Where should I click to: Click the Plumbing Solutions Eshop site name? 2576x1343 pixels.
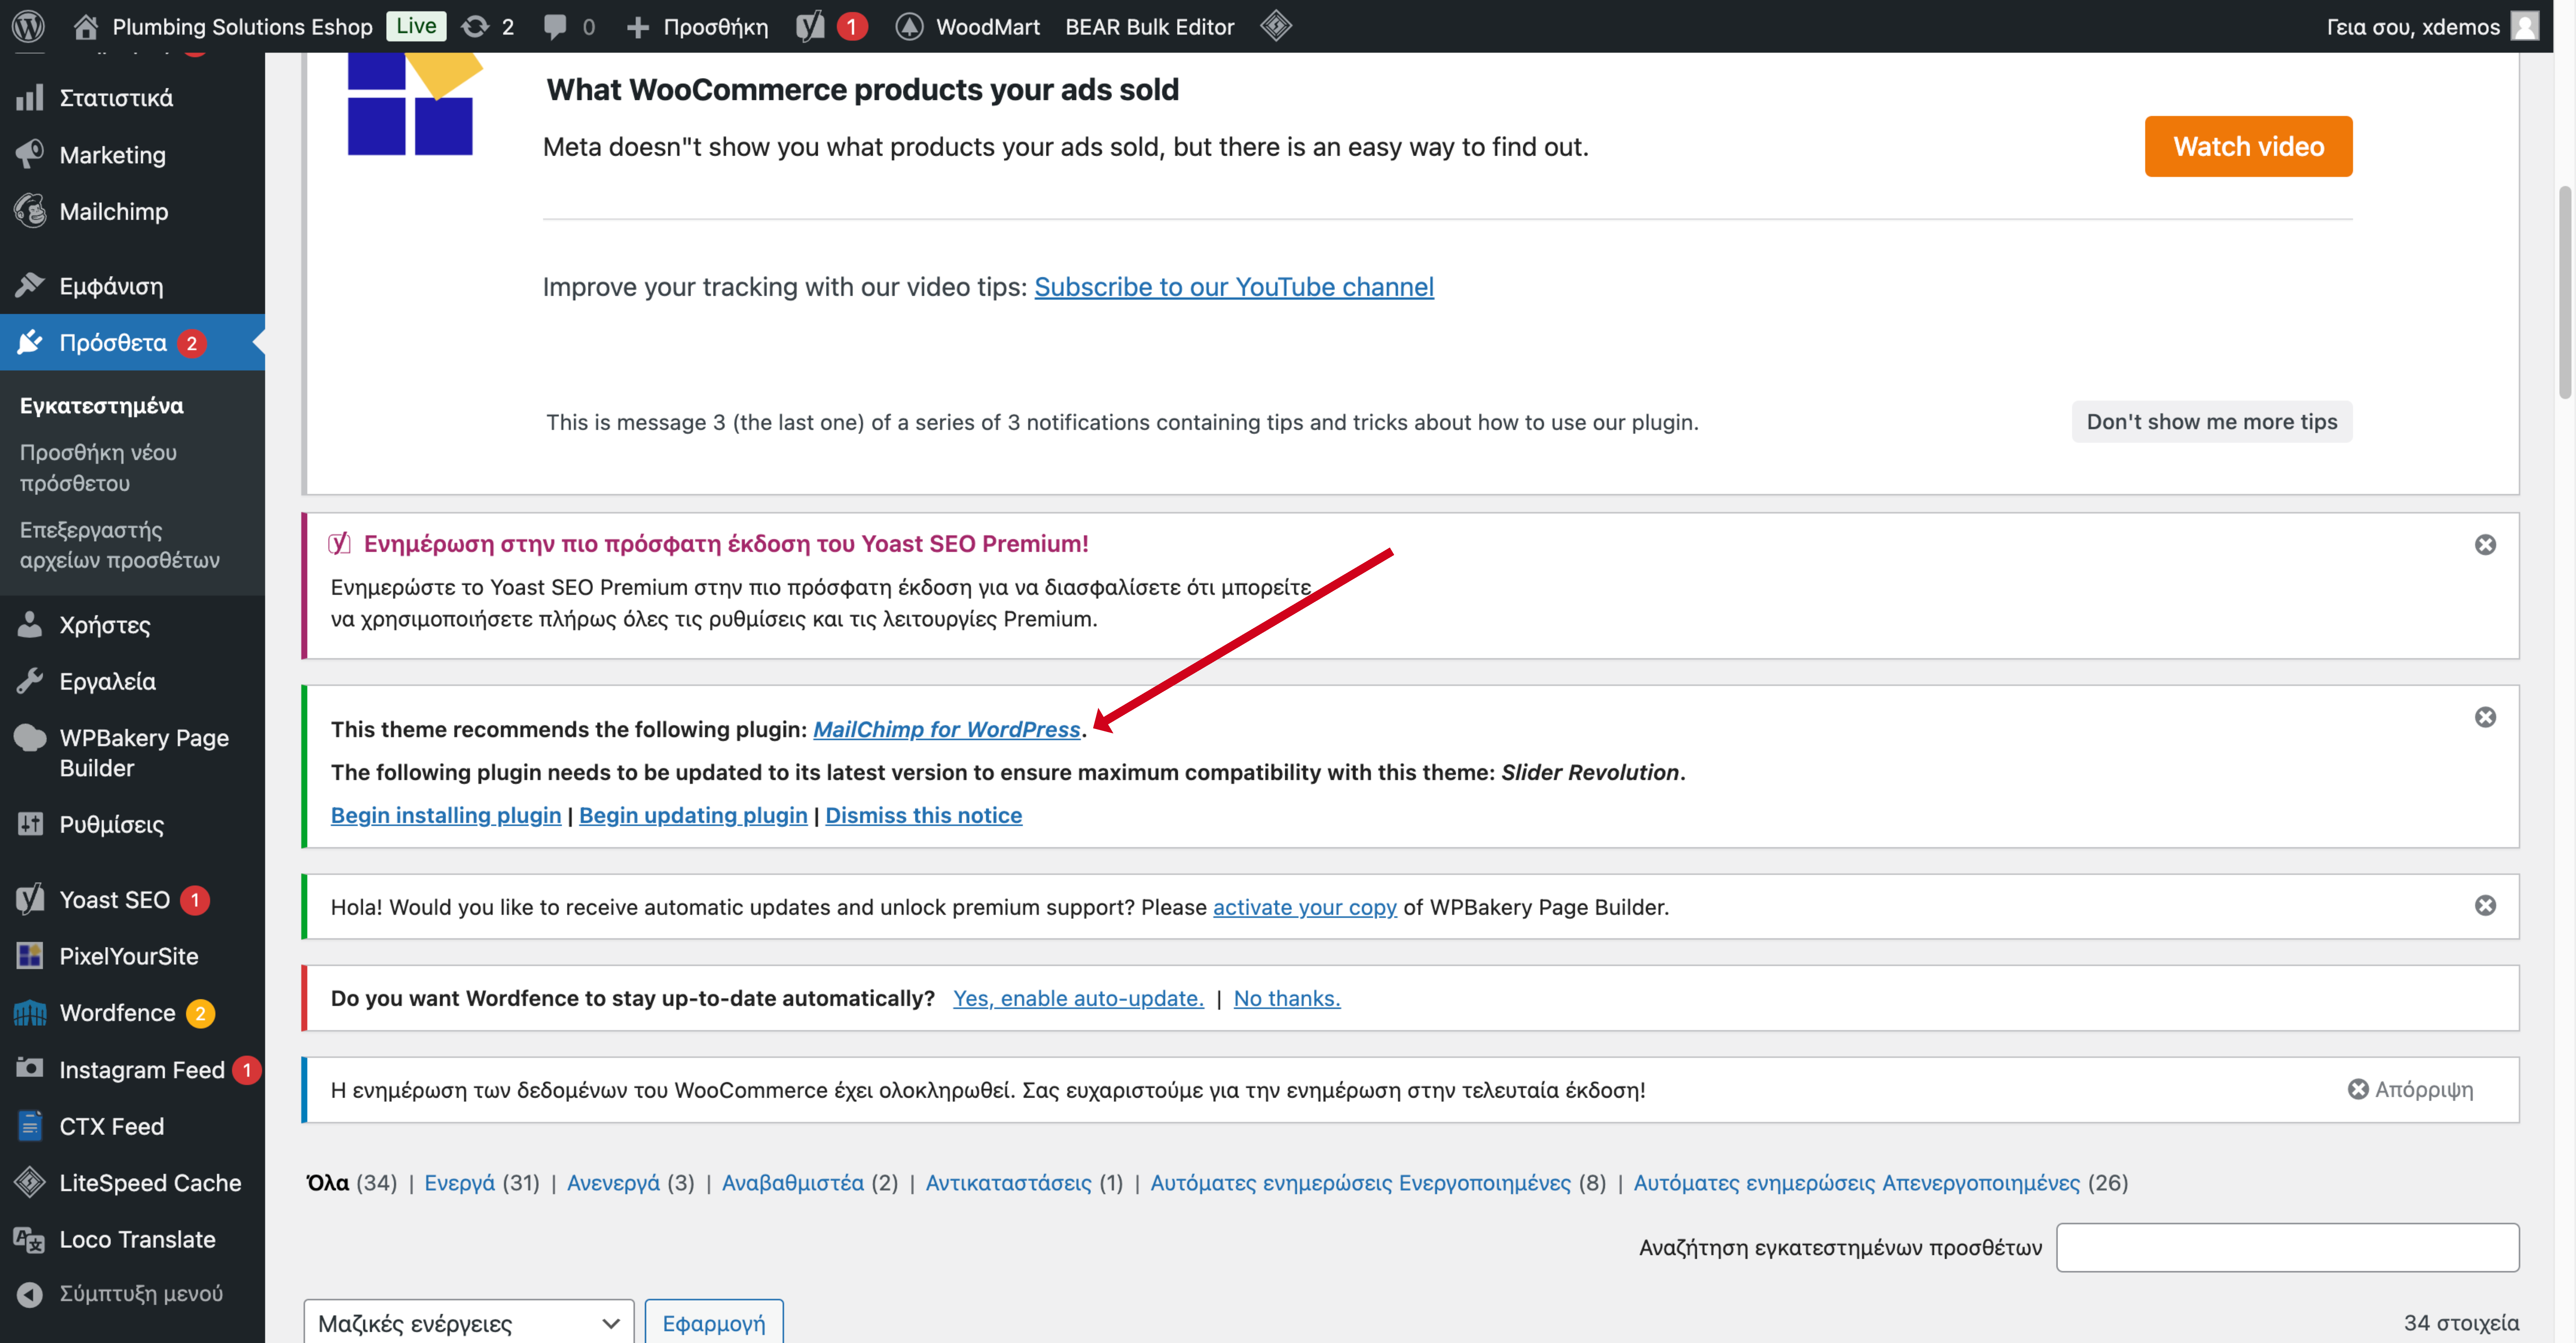[242, 27]
